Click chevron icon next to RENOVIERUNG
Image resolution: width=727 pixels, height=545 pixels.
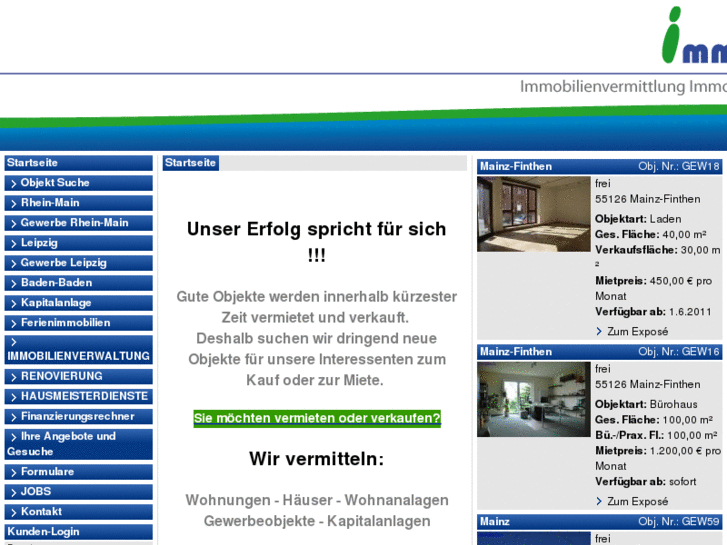coord(13,377)
